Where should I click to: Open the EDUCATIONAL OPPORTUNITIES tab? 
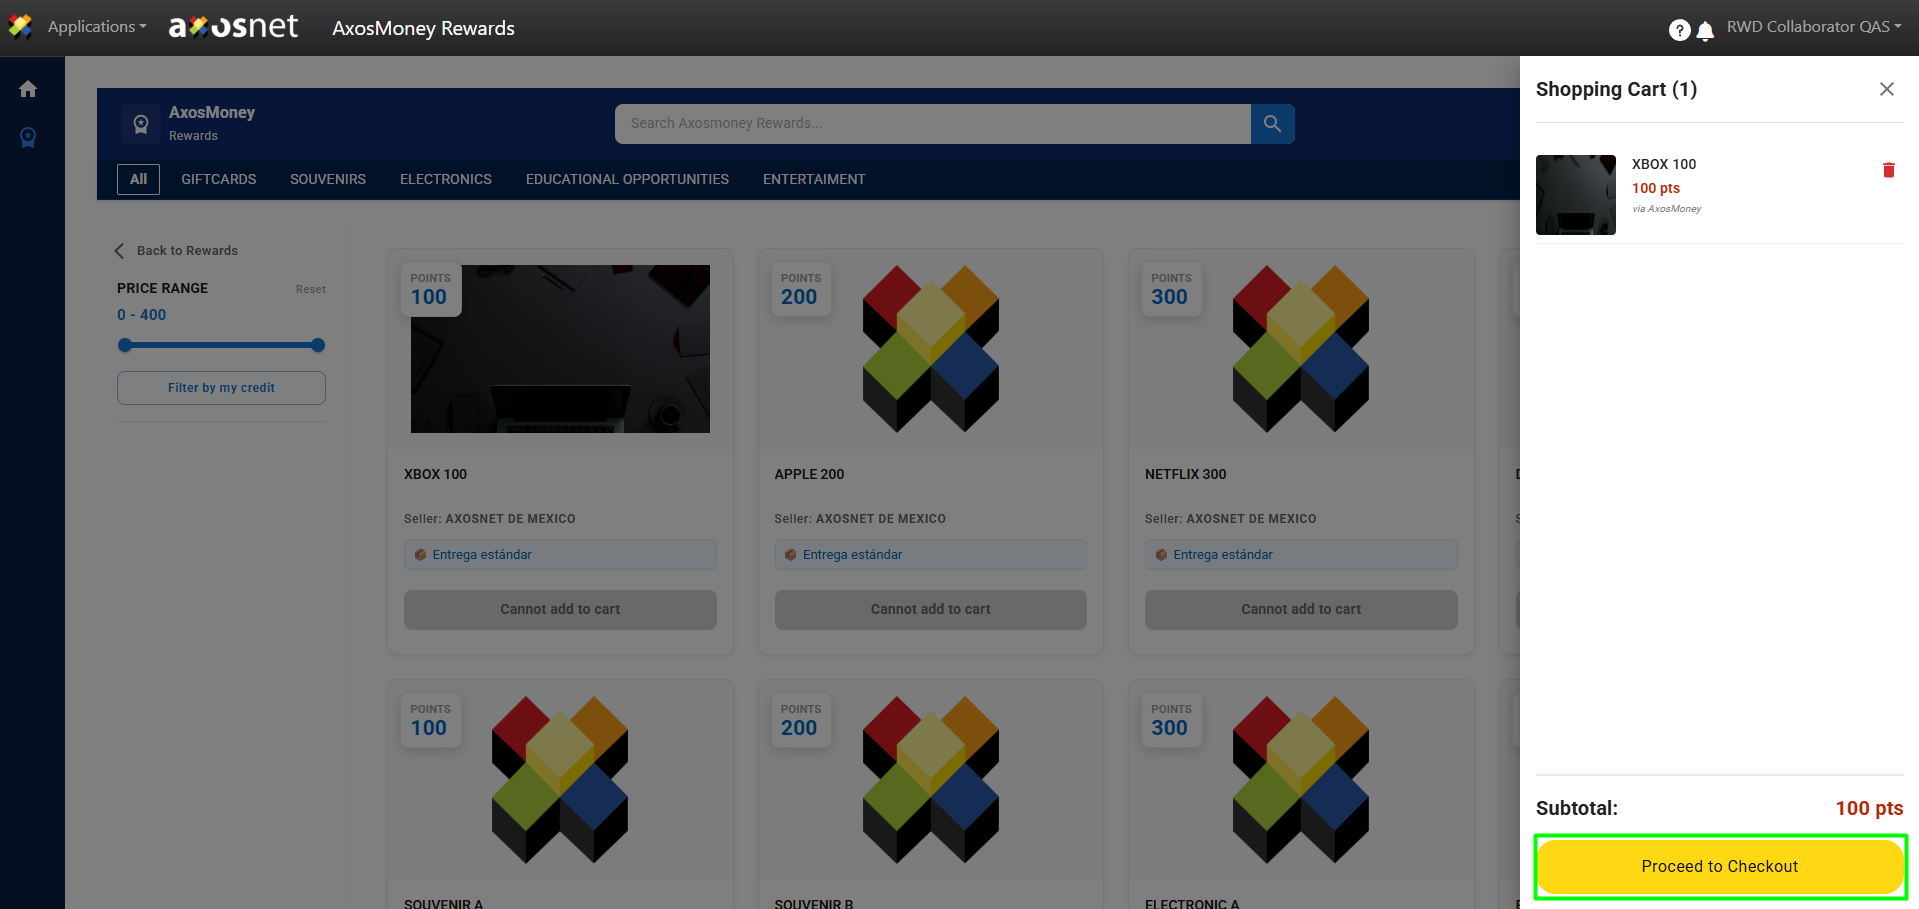pyautogui.click(x=627, y=179)
